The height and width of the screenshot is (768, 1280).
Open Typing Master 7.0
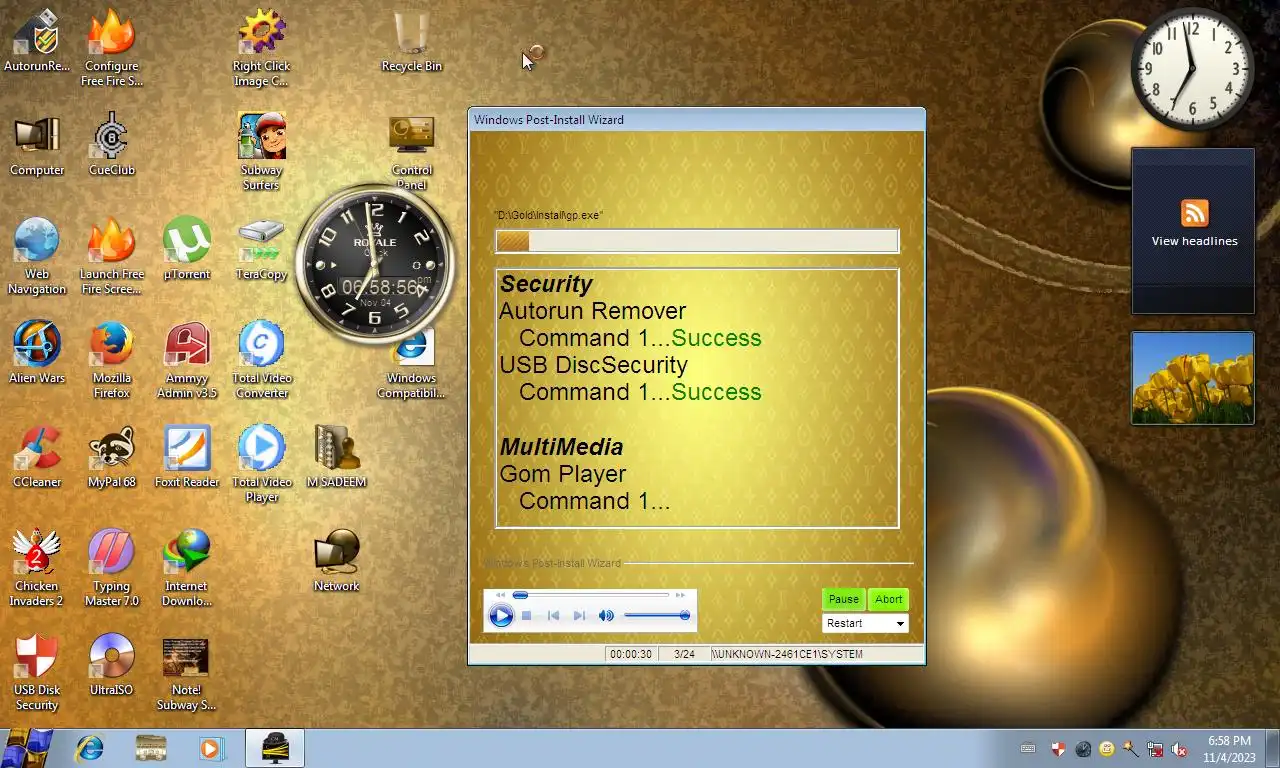tap(112, 568)
